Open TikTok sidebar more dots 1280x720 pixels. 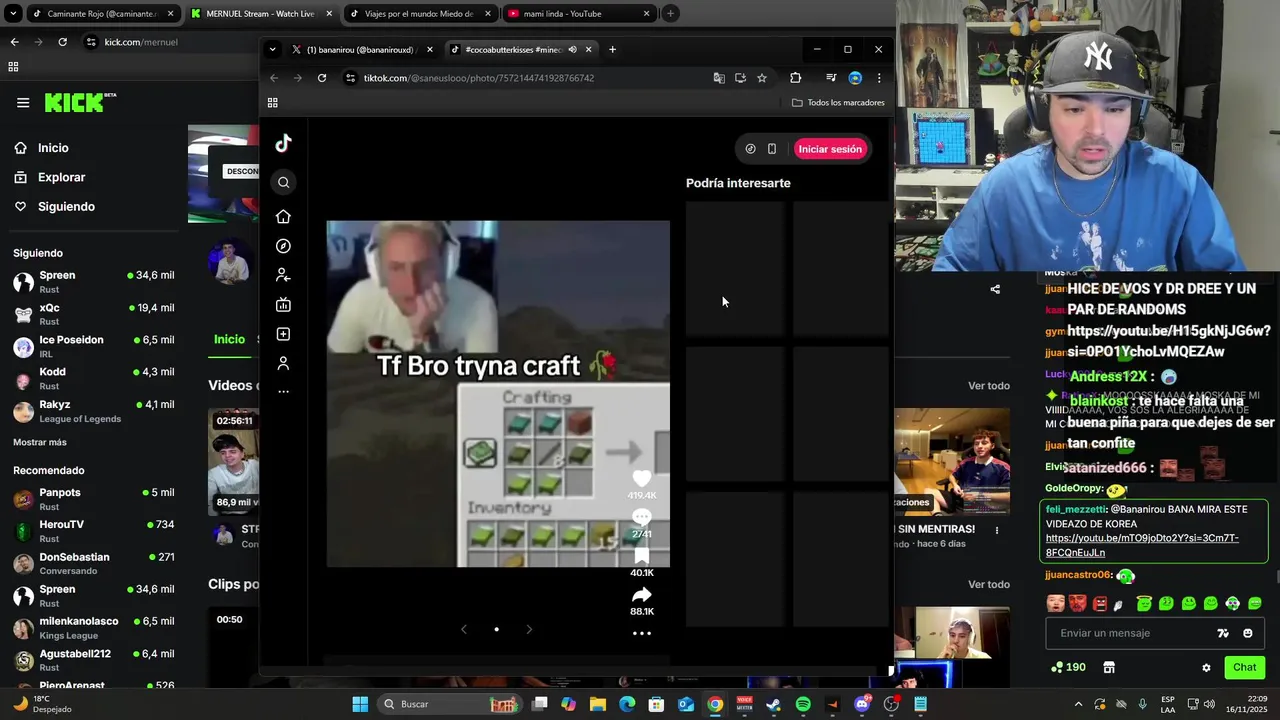point(283,391)
